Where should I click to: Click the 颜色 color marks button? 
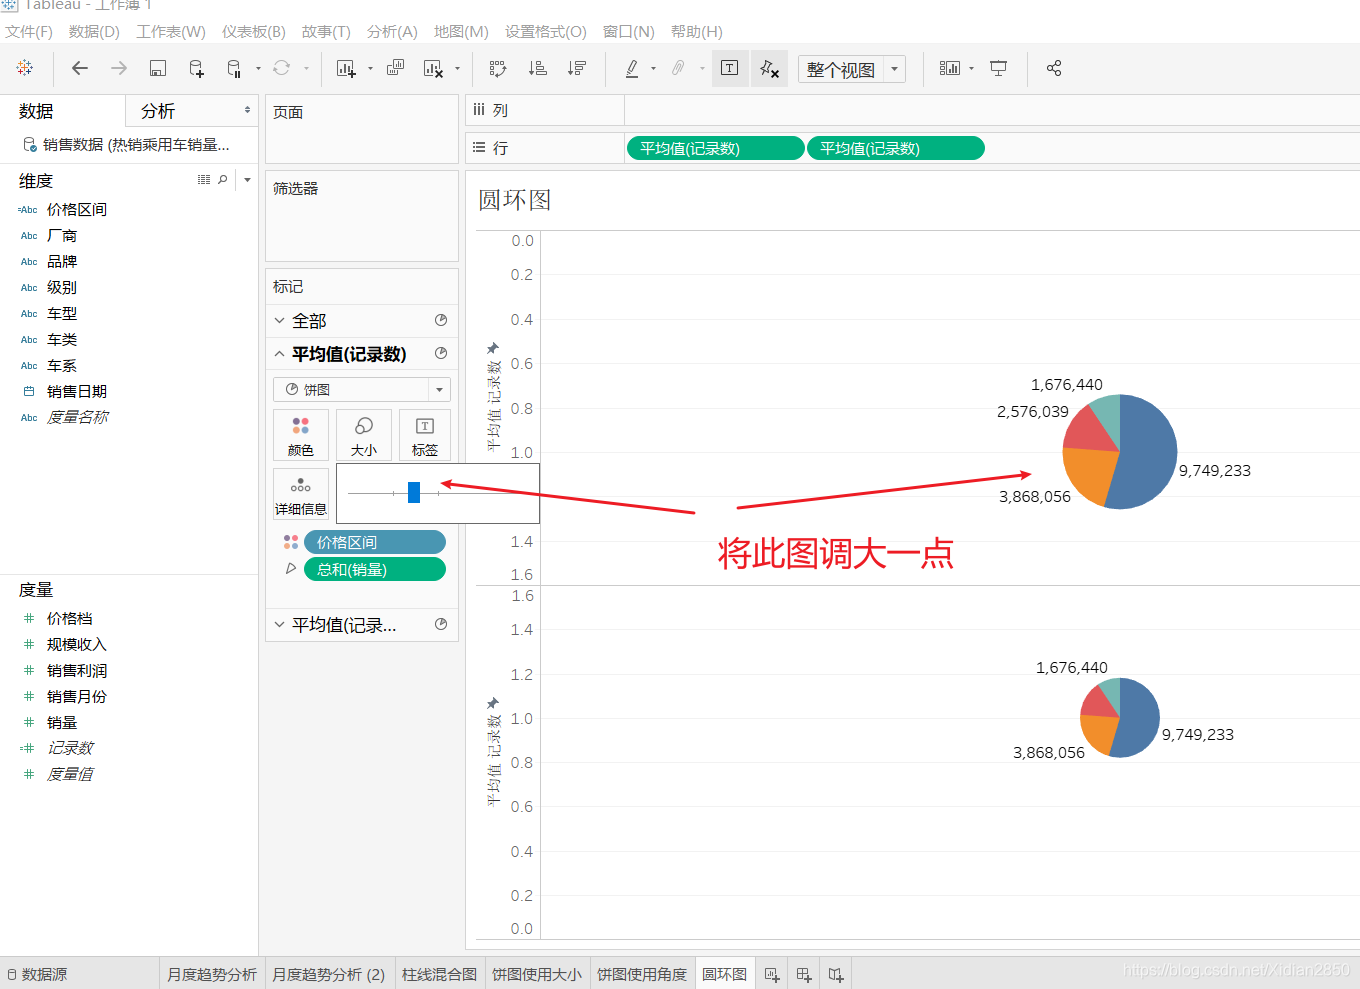point(301,436)
